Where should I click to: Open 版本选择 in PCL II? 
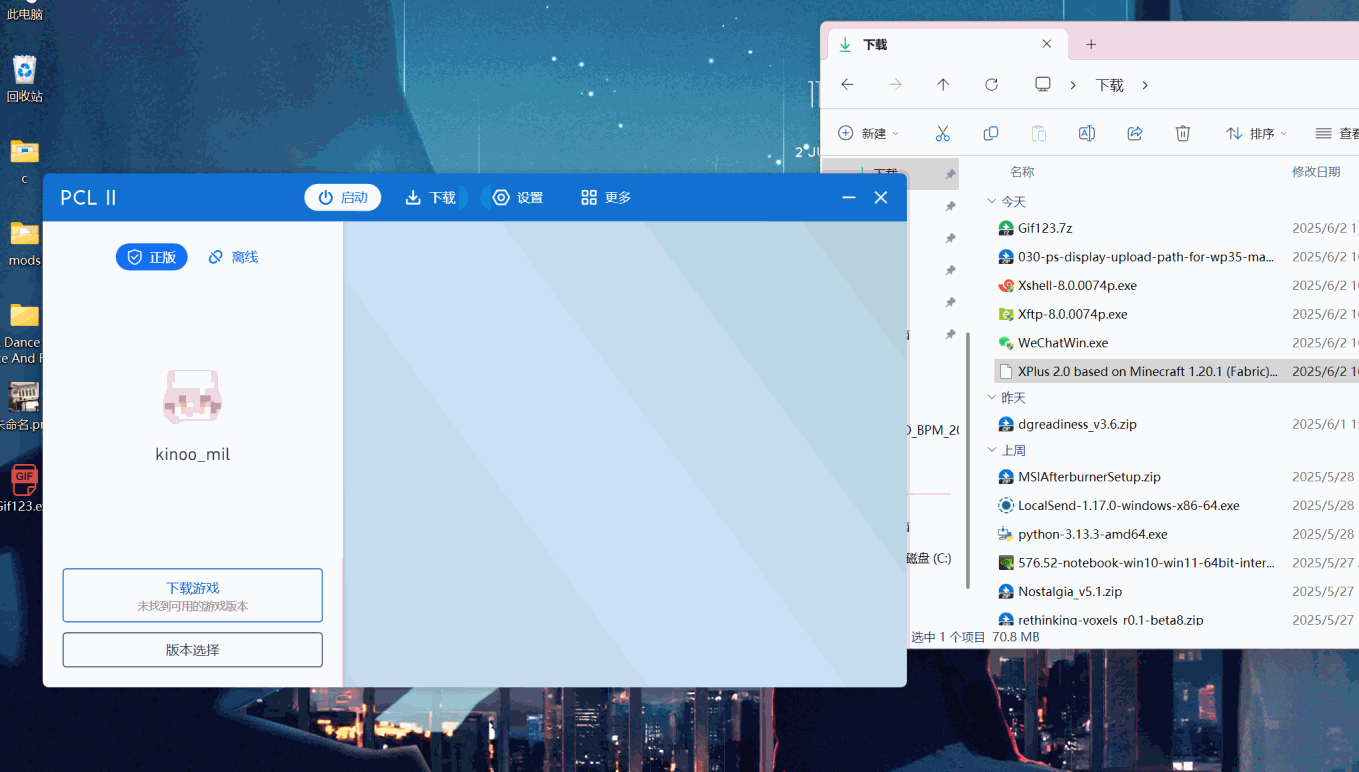pos(192,650)
